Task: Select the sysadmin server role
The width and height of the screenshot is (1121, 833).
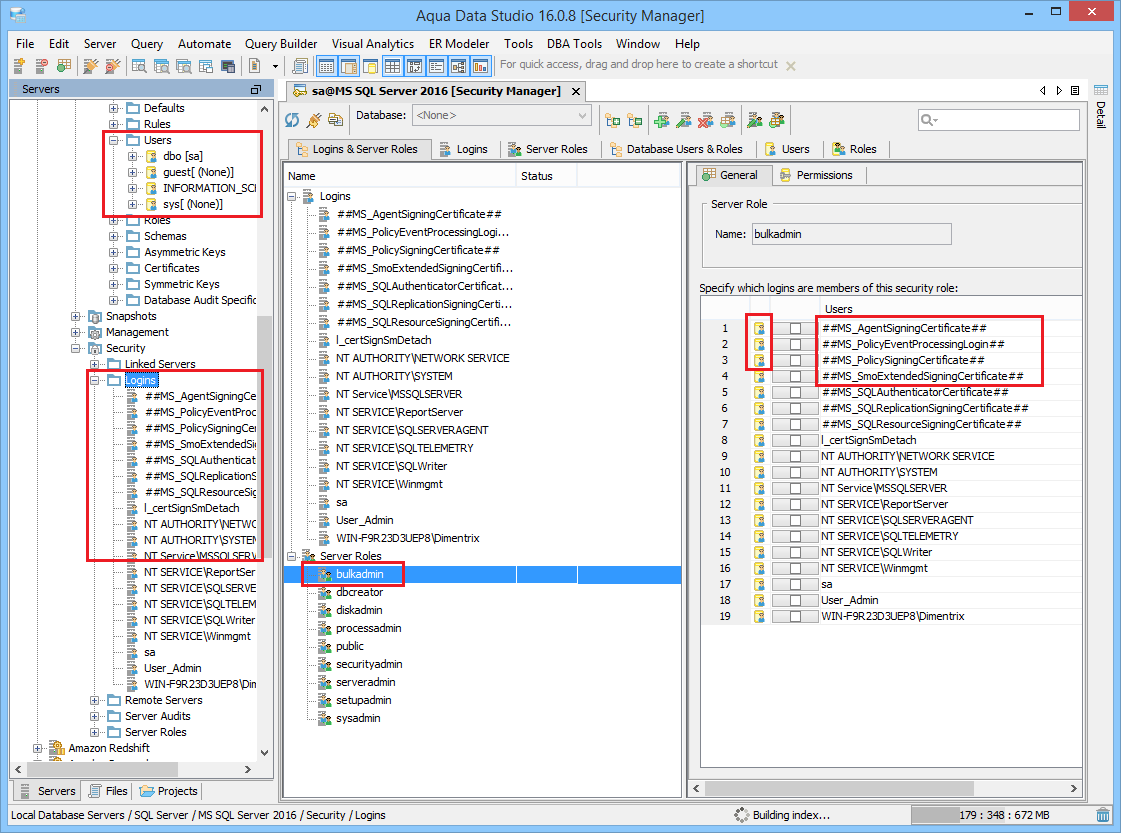Action: click(358, 718)
